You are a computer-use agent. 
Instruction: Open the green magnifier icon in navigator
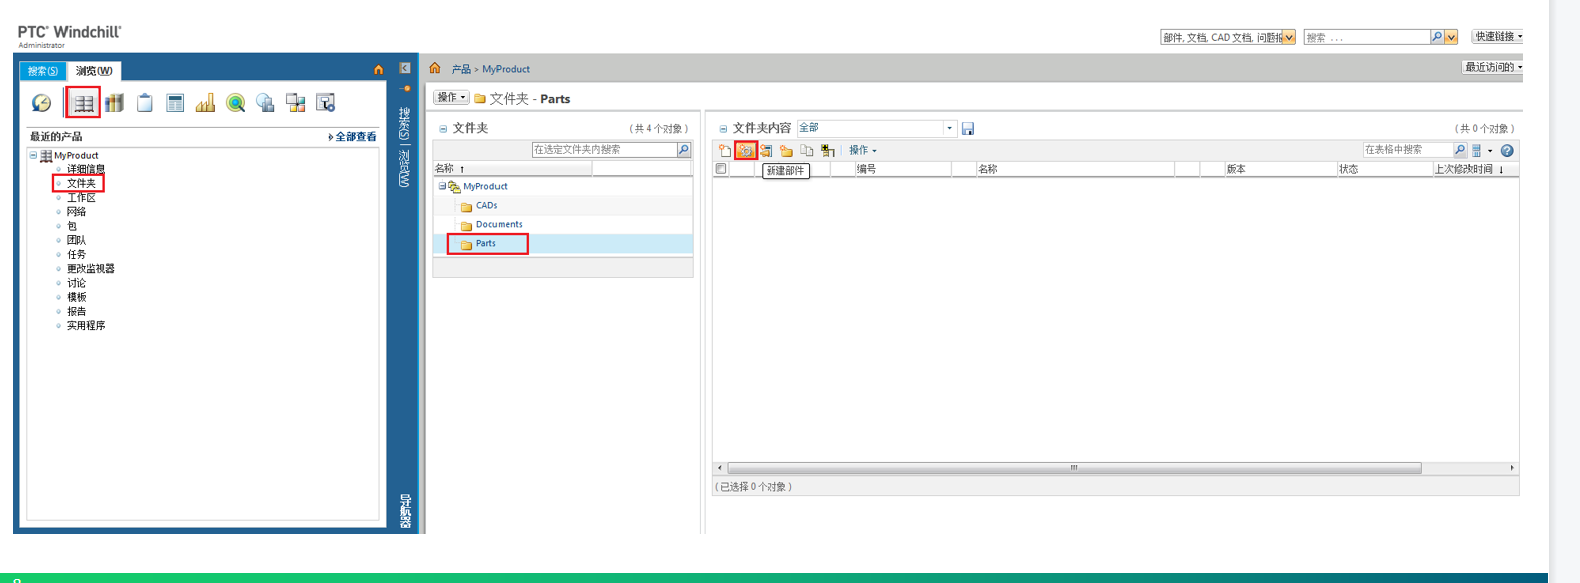(236, 102)
